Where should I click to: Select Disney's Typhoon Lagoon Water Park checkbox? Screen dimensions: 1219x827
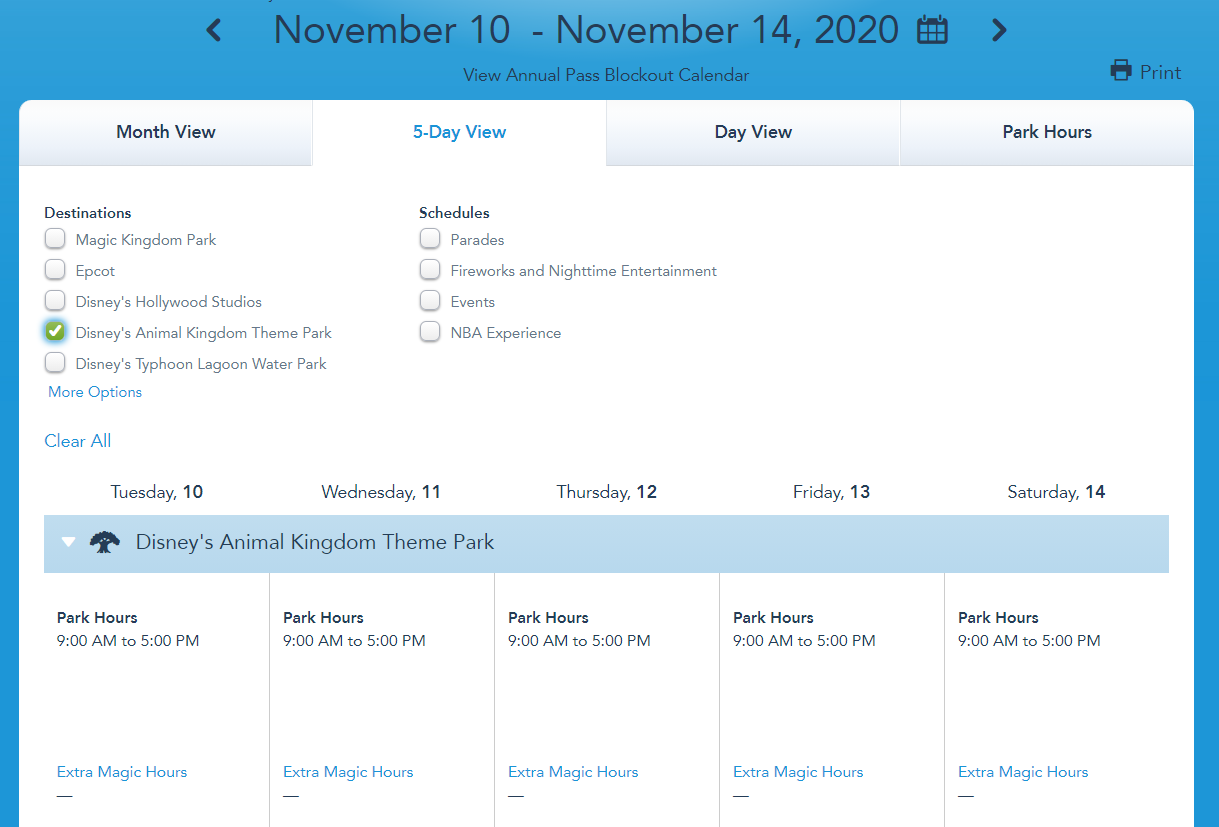[x=56, y=363]
